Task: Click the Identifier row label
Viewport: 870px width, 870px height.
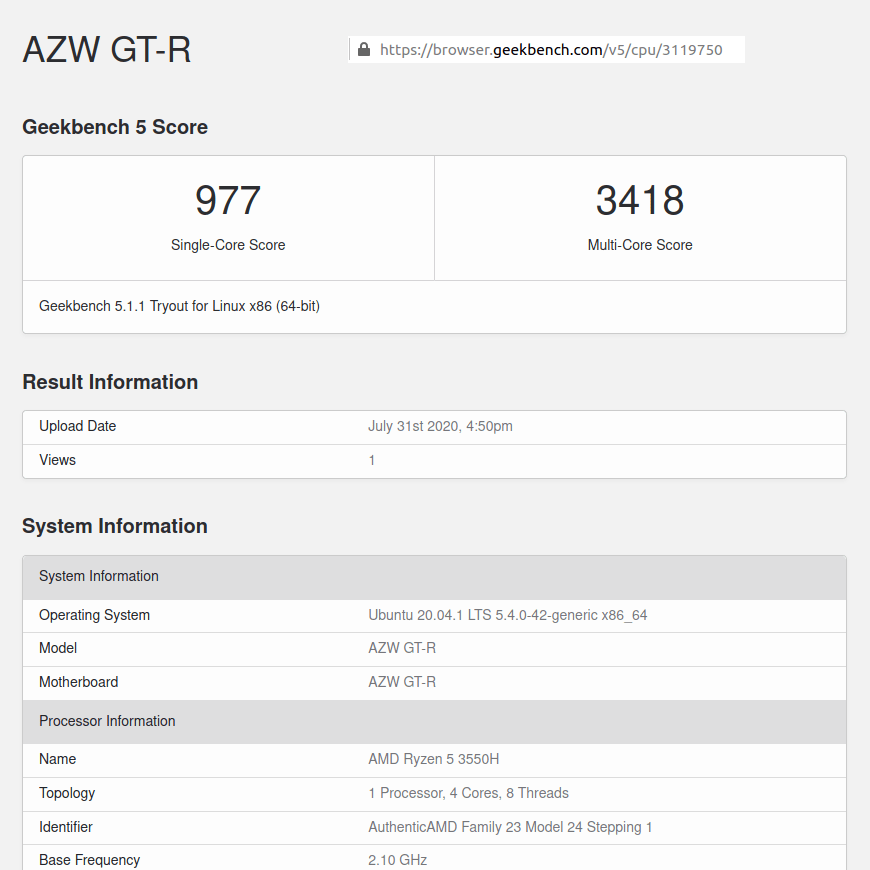Action: pos(65,827)
